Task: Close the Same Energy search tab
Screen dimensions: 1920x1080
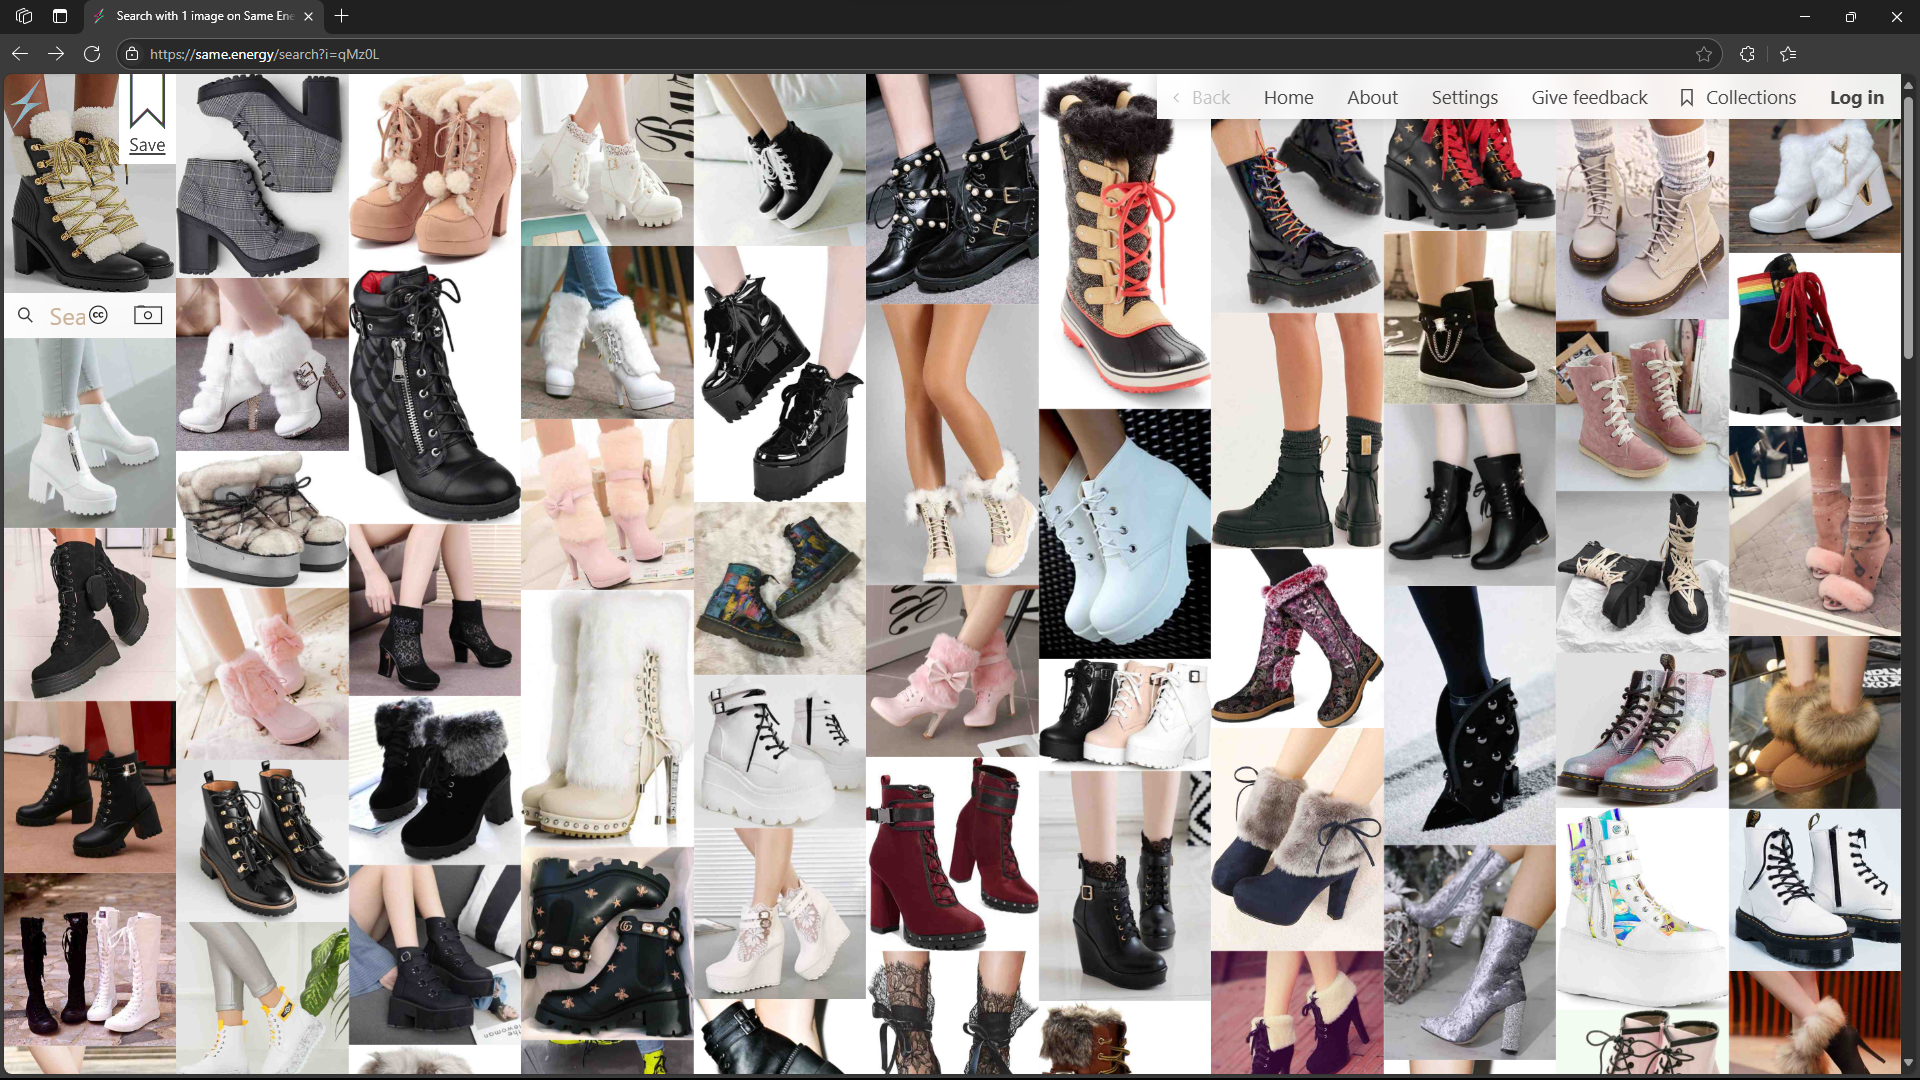Action: (x=308, y=16)
